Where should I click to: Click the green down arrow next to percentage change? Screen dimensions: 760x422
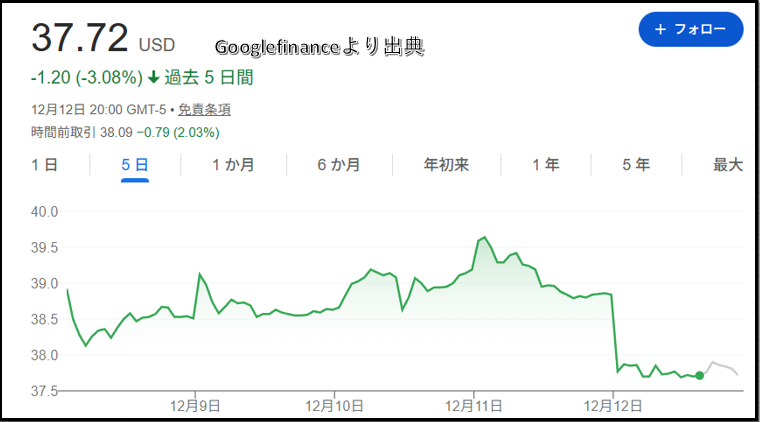153,77
